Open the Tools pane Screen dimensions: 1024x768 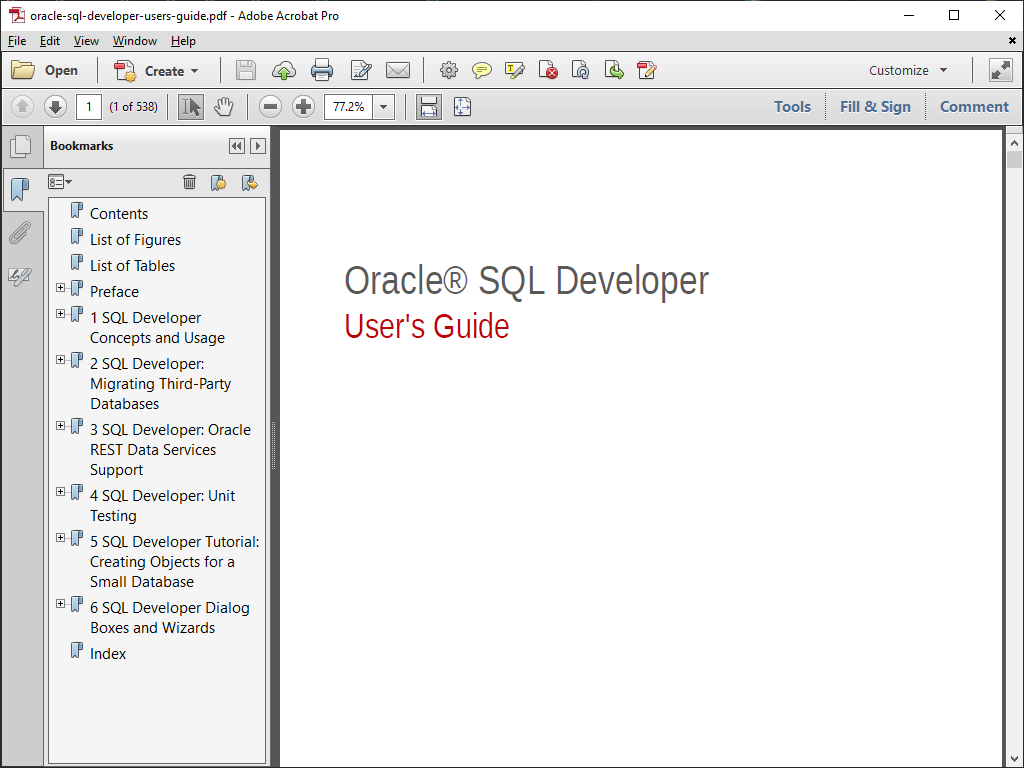click(x=792, y=106)
